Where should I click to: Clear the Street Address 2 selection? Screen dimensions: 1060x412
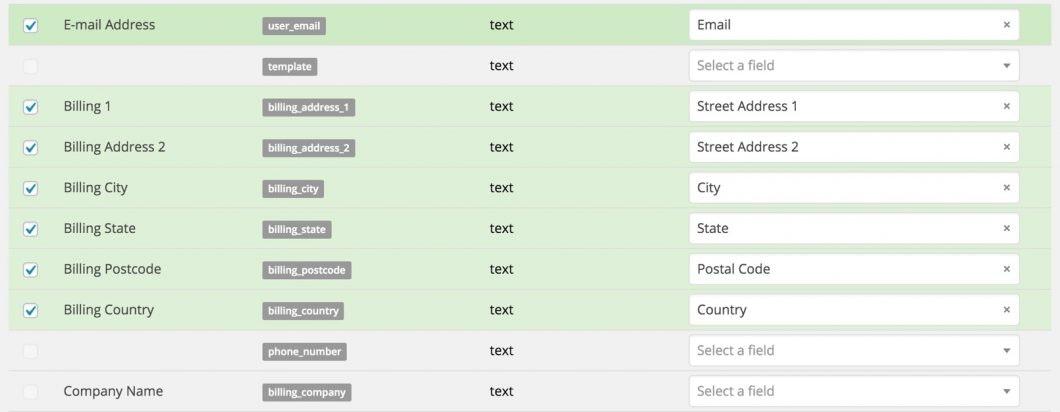click(1006, 147)
